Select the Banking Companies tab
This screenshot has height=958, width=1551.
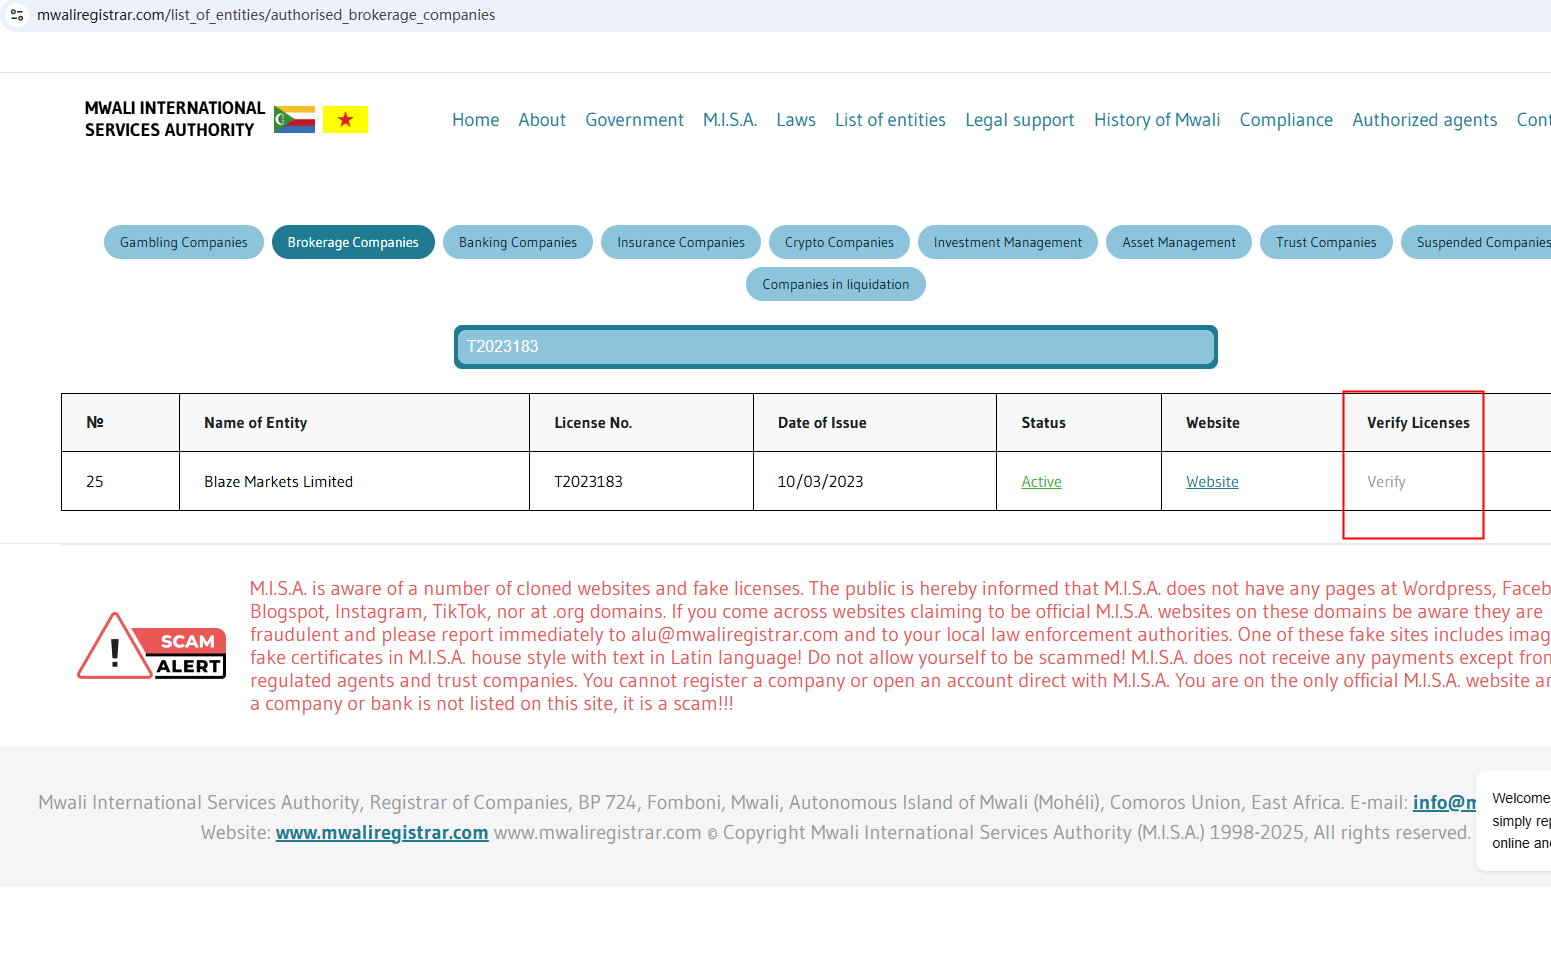(518, 242)
